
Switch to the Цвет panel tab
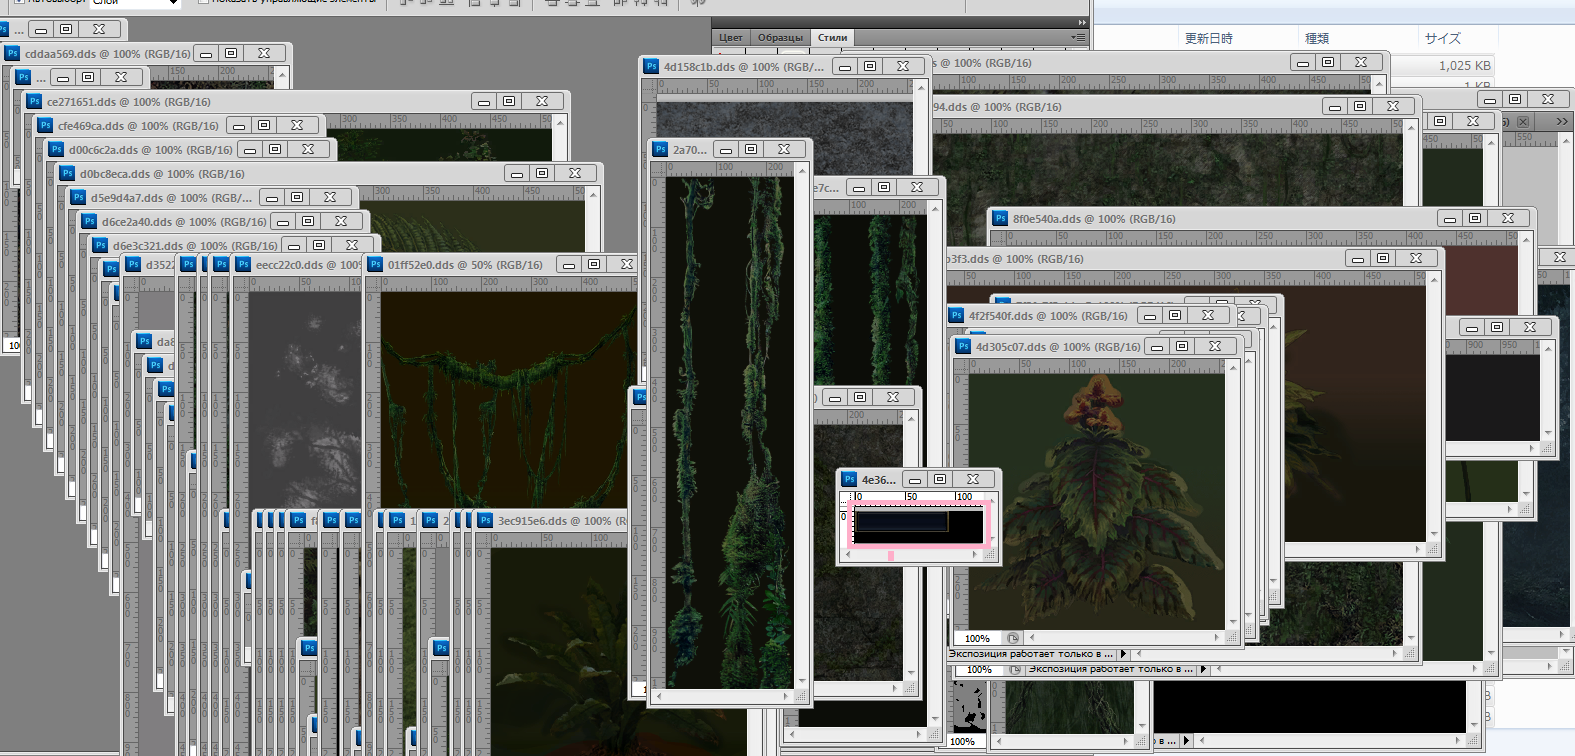pyautogui.click(x=730, y=38)
